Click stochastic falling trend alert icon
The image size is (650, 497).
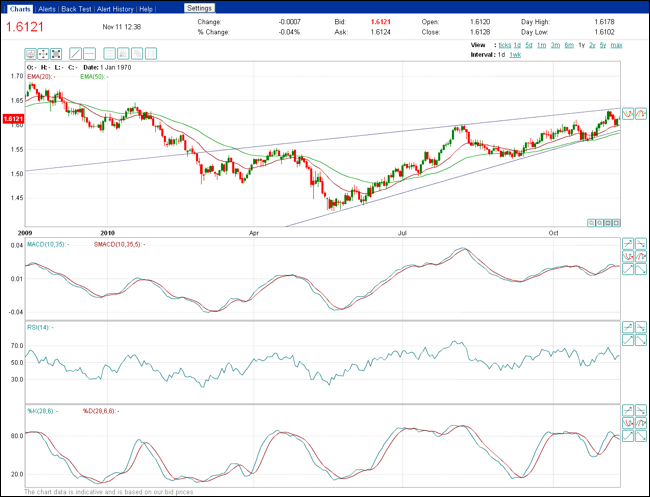[641, 436]
